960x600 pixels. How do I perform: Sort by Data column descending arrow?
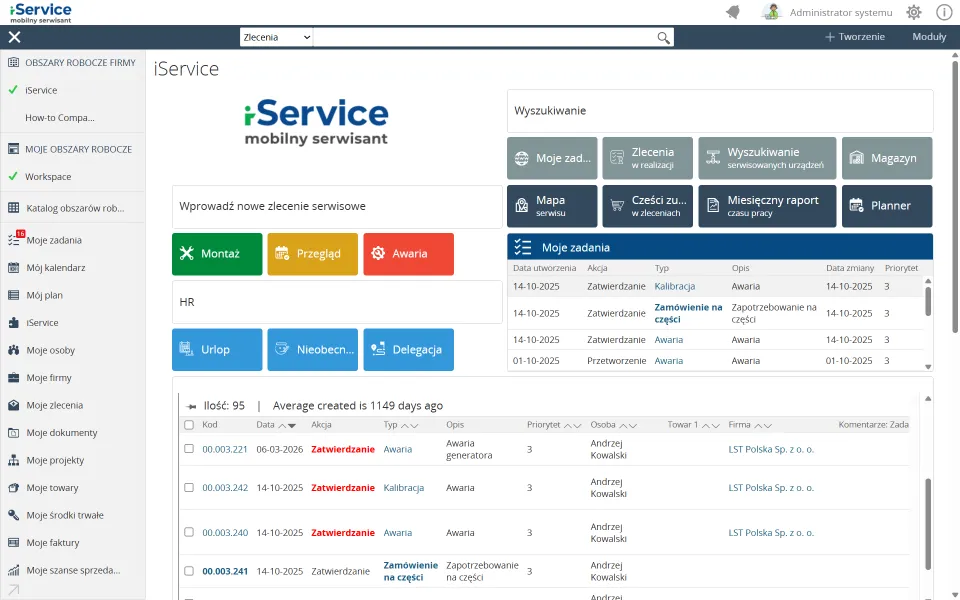pyautogui.click(x=292, y=426)
